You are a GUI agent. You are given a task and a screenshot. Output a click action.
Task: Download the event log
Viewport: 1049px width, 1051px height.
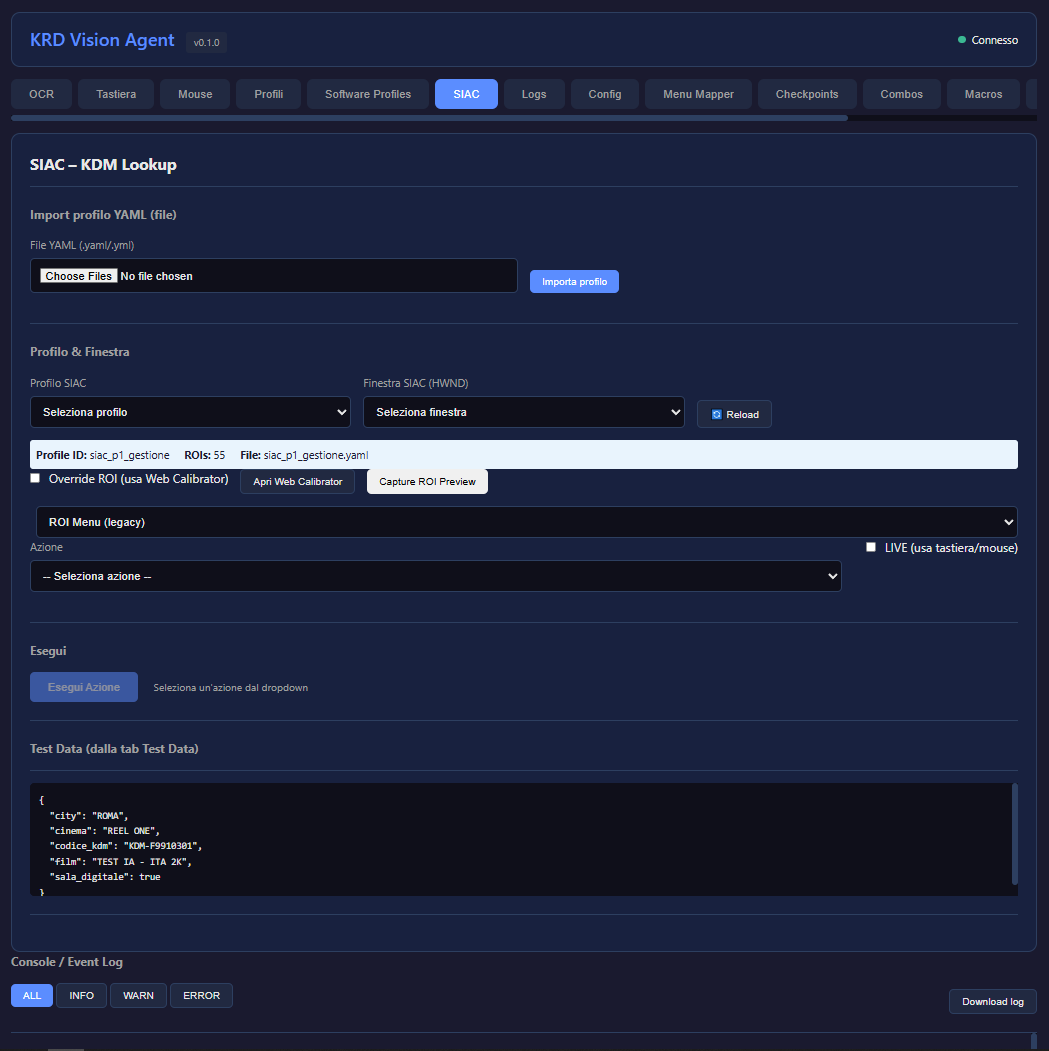click(993, 1001)
